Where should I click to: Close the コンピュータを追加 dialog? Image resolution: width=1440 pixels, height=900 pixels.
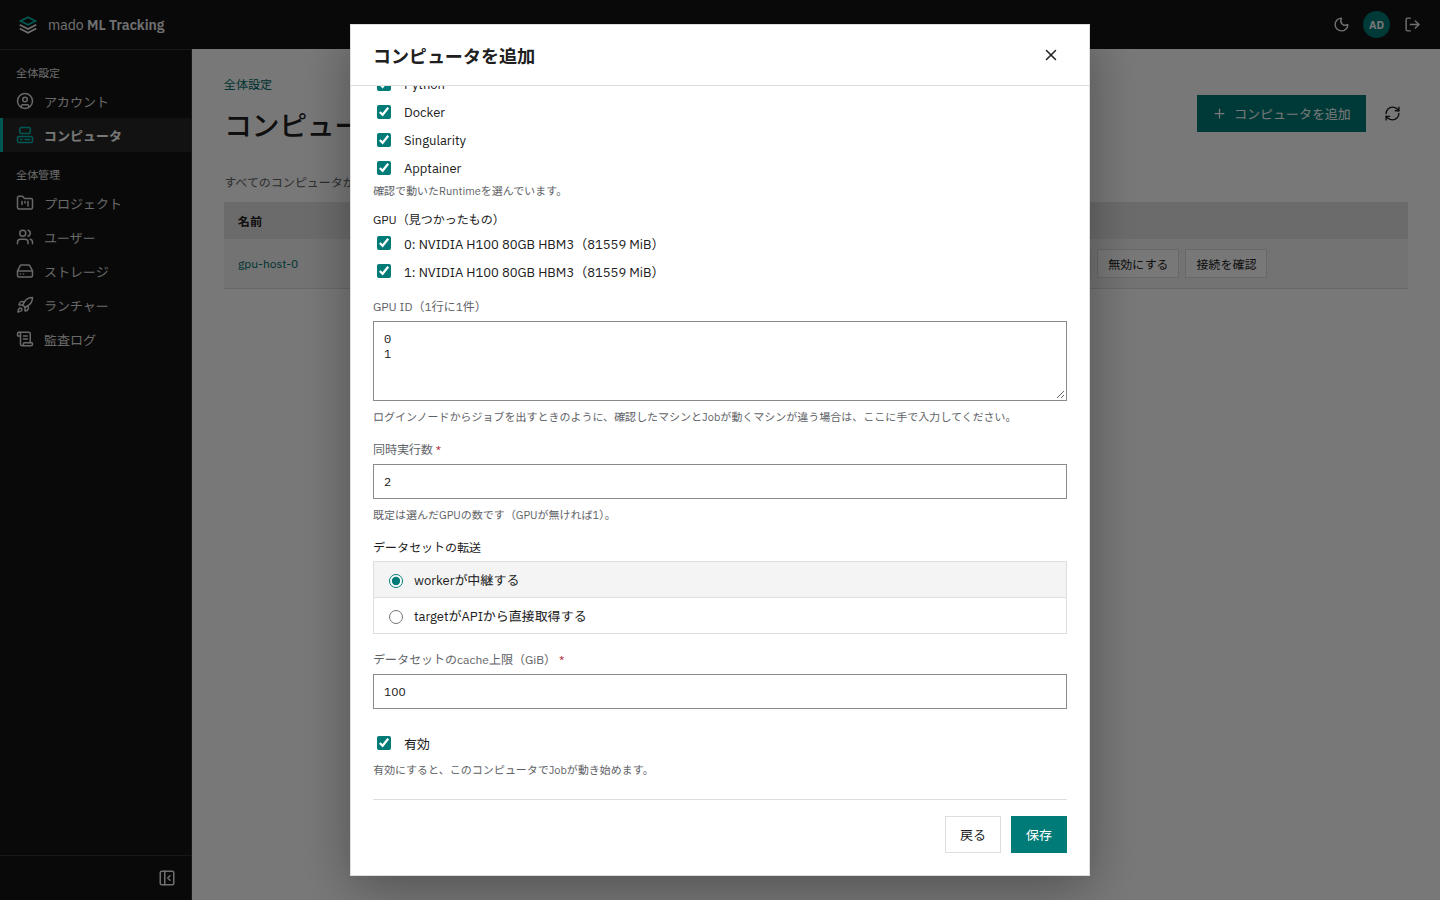pyautogui.click(x=1051, y=55)
